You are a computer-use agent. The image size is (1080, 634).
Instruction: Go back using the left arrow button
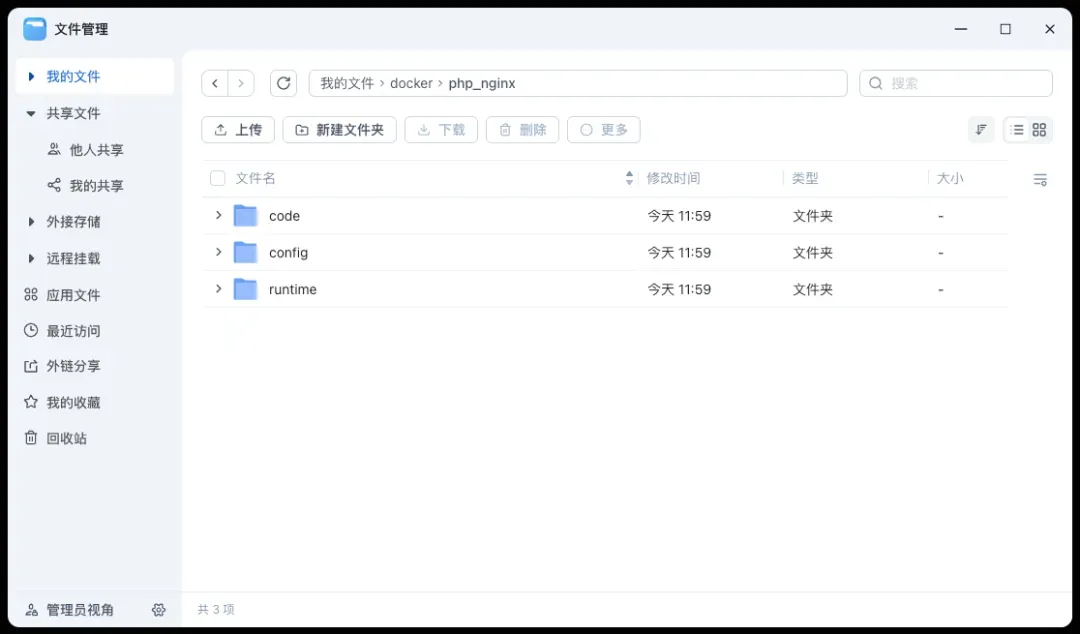point(215,83)
